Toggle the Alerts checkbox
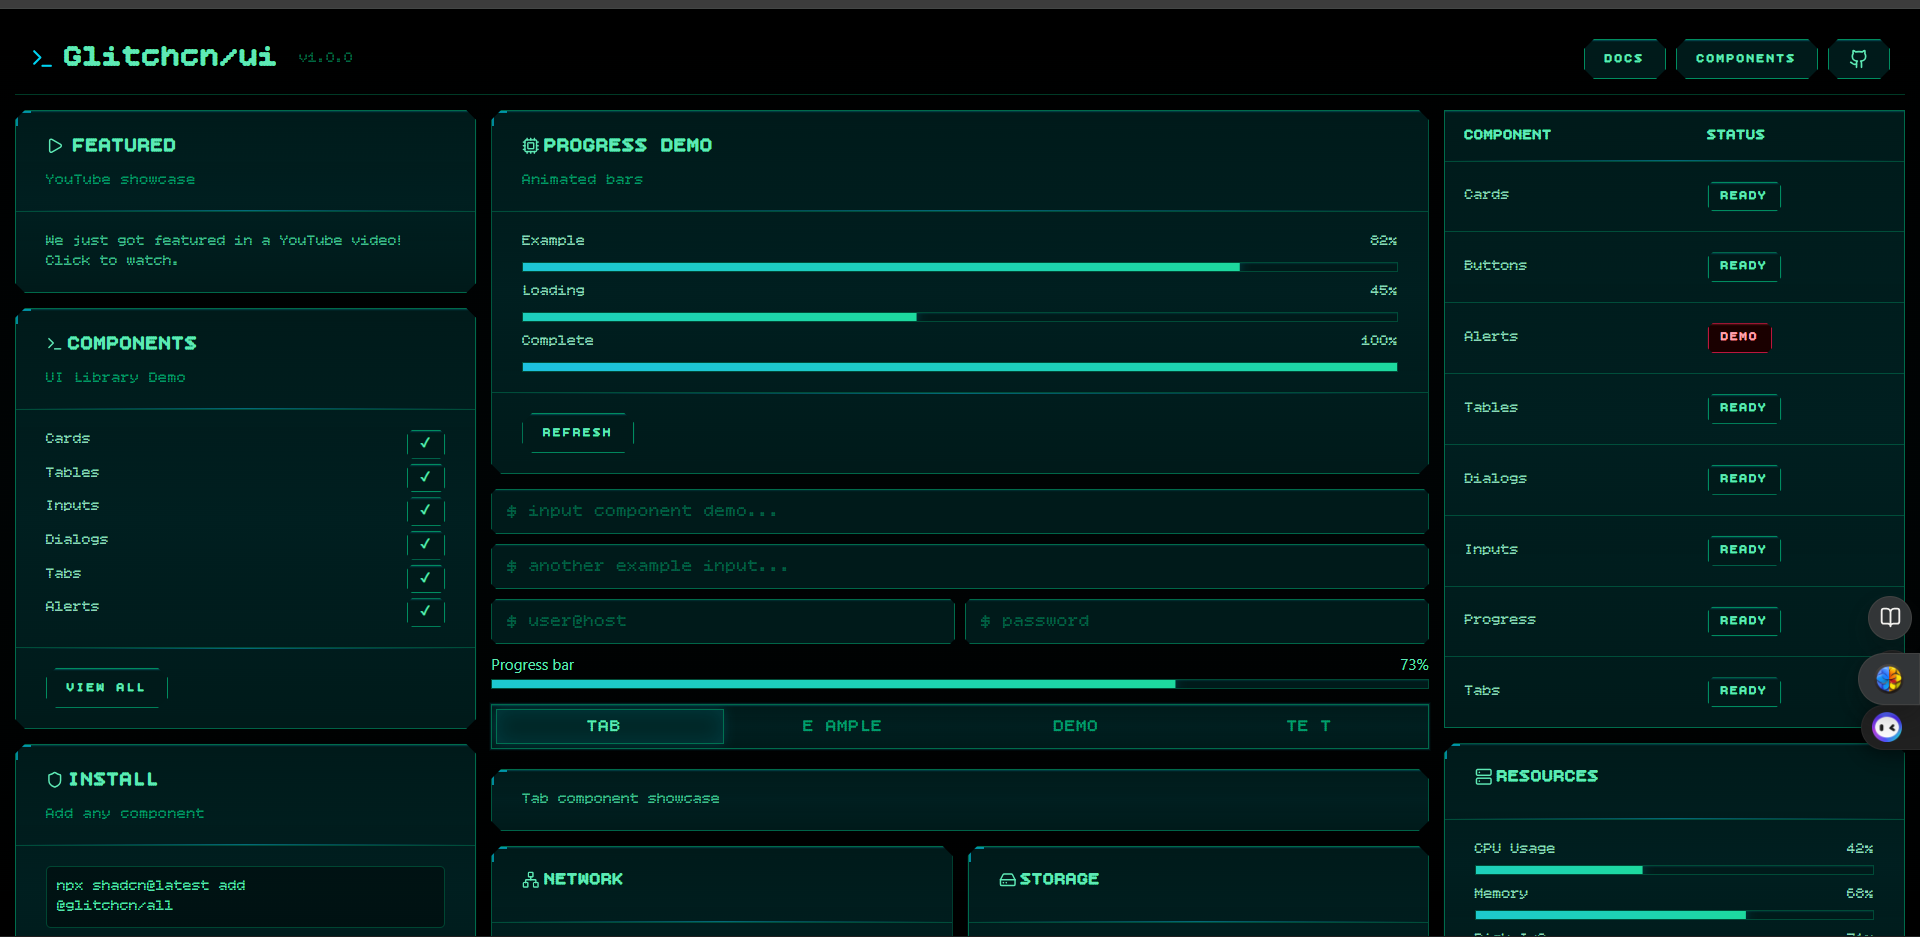 [x=425, y=611]
